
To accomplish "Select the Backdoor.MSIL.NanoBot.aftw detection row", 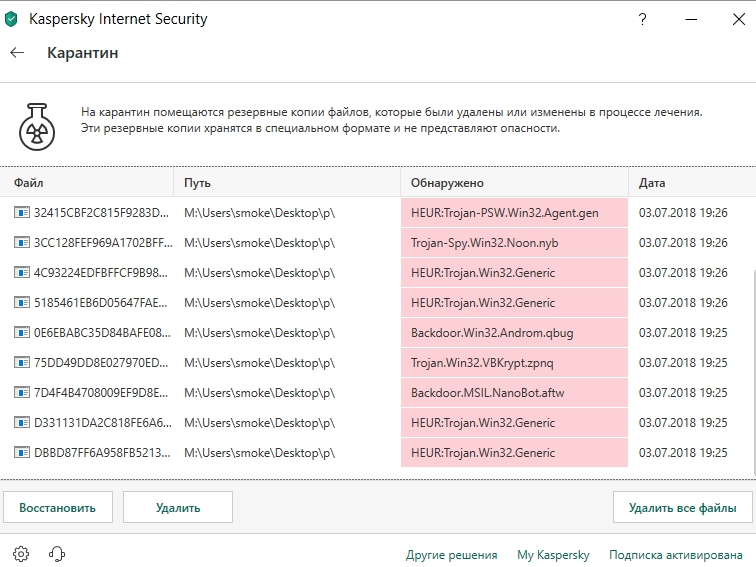I will click(487, 393).
